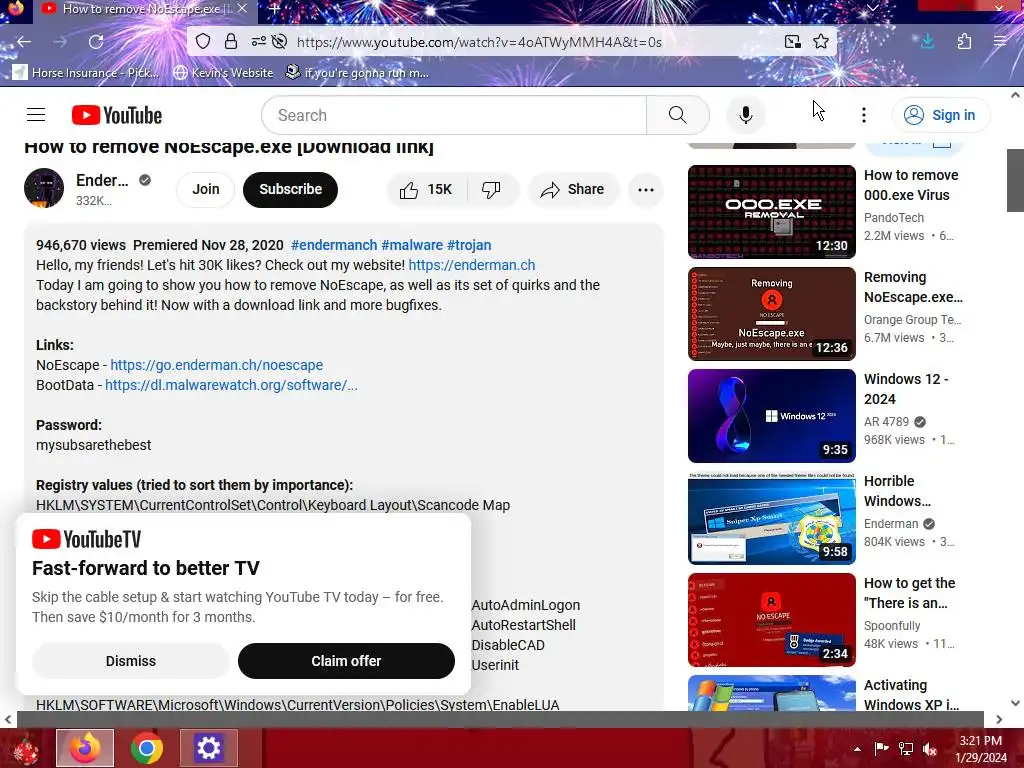Close the YouTube browser tab
The width and height of the screenshot is (1024, 768).
pos(242,8)
